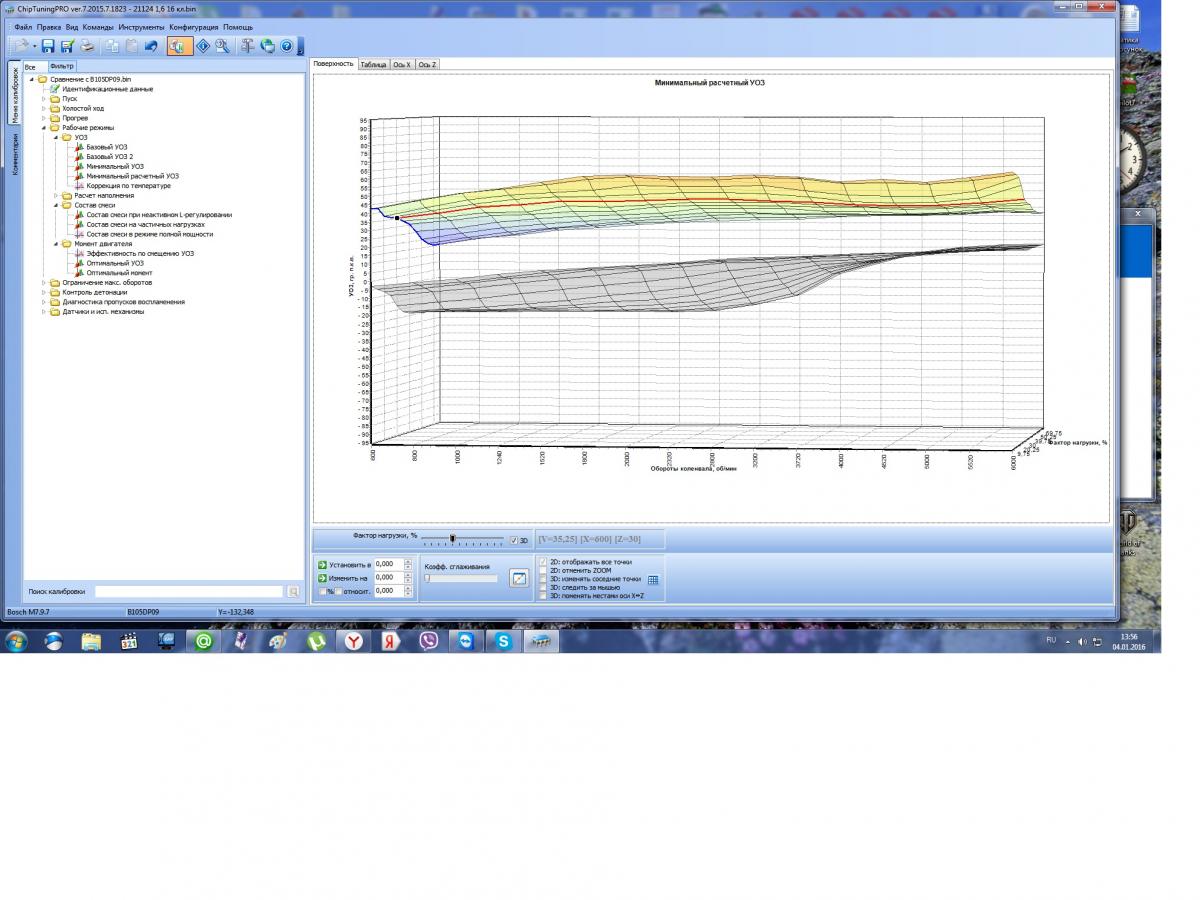The width and height of the screenshot is (1200, 900).
Task: Switch to the 'Таблица' tab
Action: [x=373, y=64]
